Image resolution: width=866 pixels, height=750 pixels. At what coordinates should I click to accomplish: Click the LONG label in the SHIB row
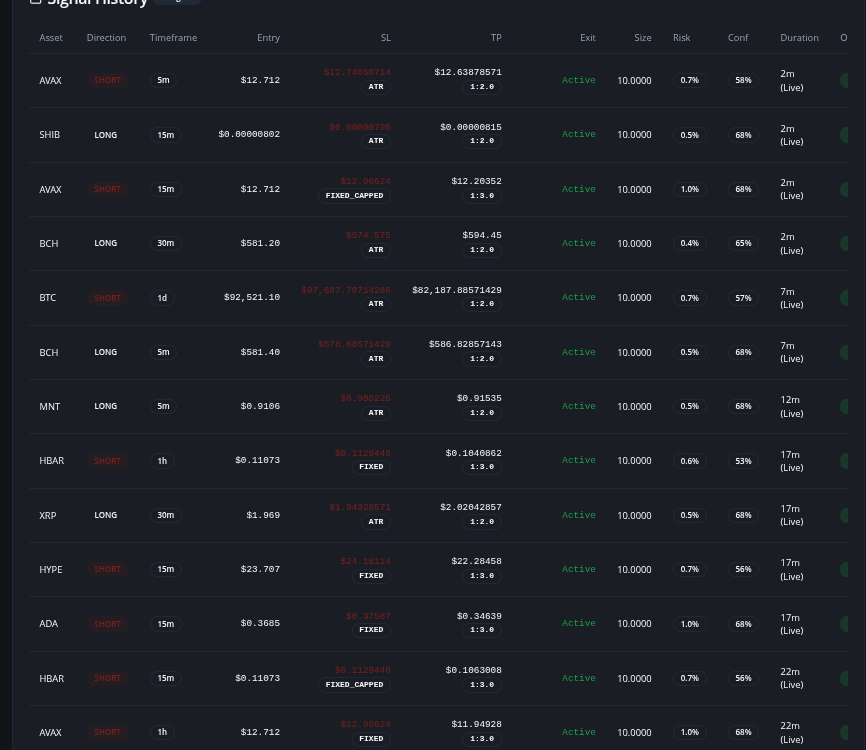pos(105,135)
